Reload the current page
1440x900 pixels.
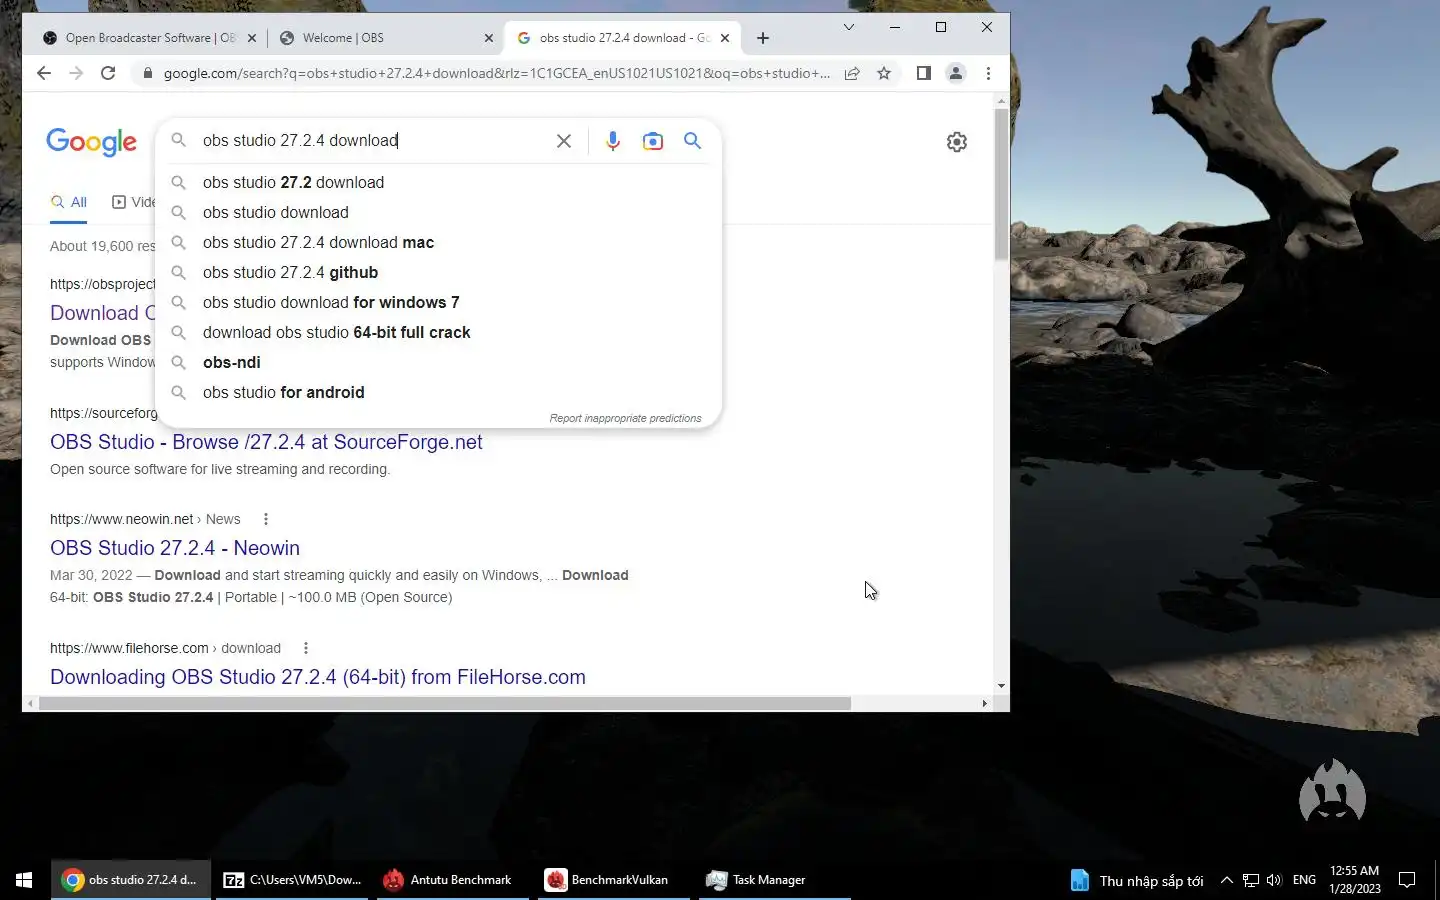[108, 73]
